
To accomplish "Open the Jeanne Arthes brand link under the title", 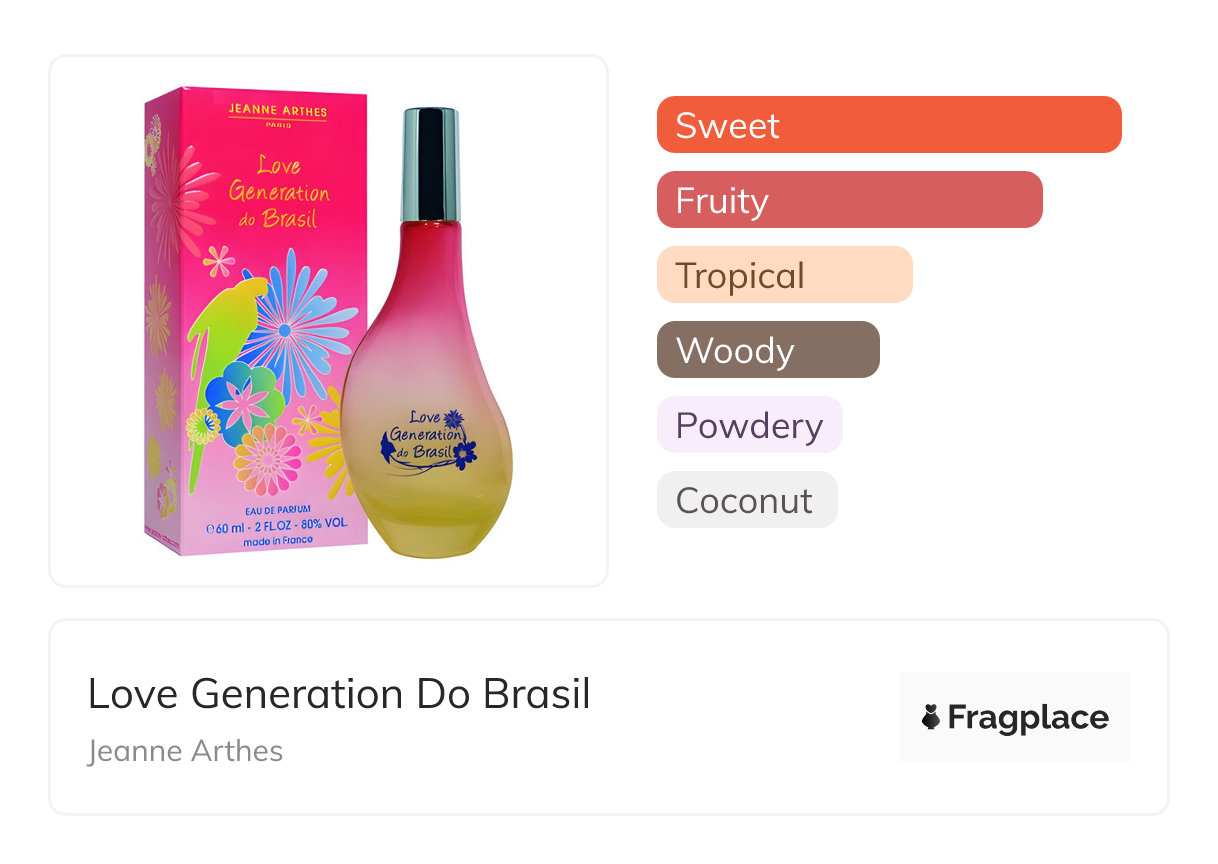I will click(185, 751).
